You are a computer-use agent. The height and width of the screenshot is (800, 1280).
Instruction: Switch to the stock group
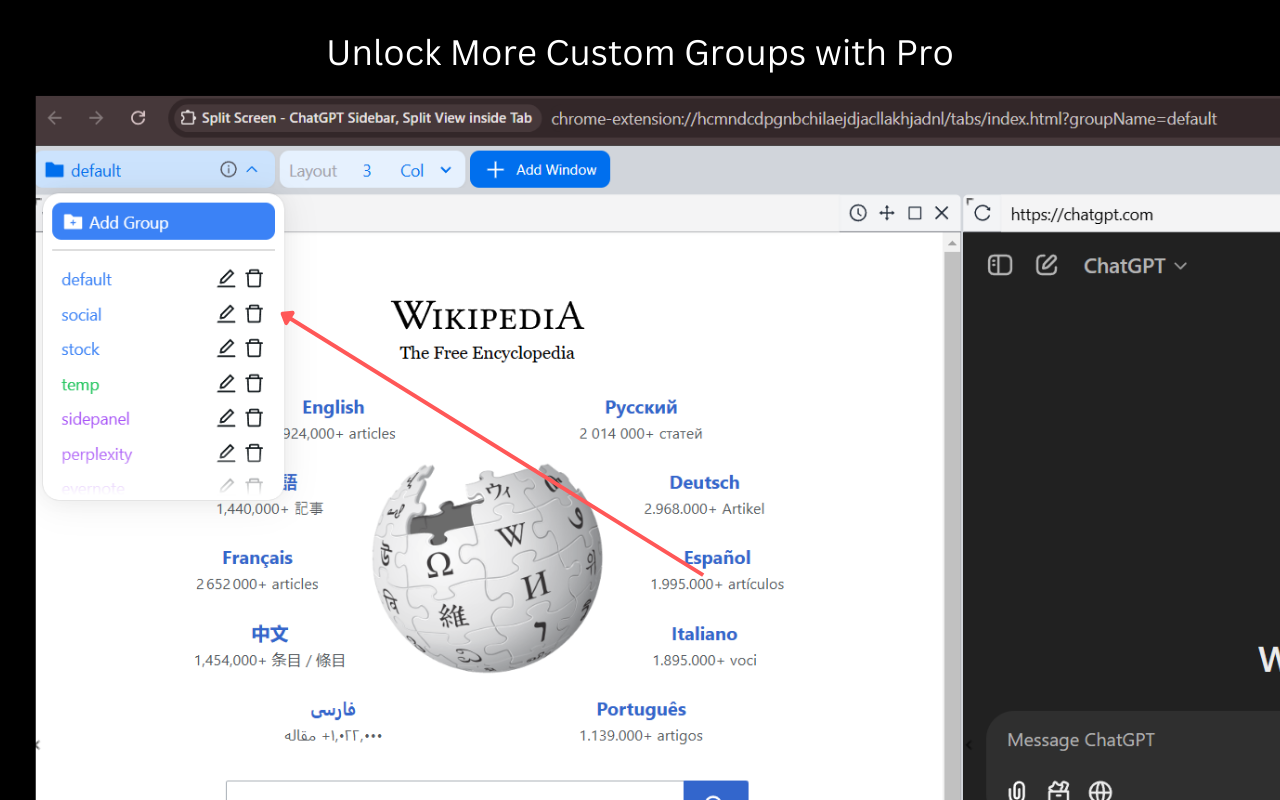coord(80,350)
